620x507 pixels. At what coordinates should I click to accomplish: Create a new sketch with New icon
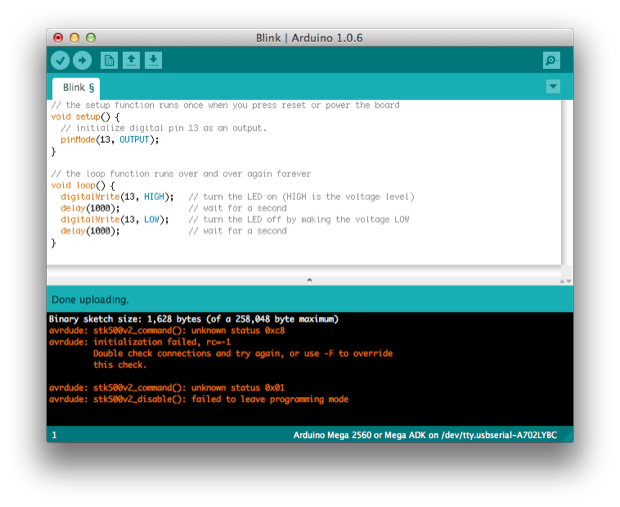(x=109, y=61)
